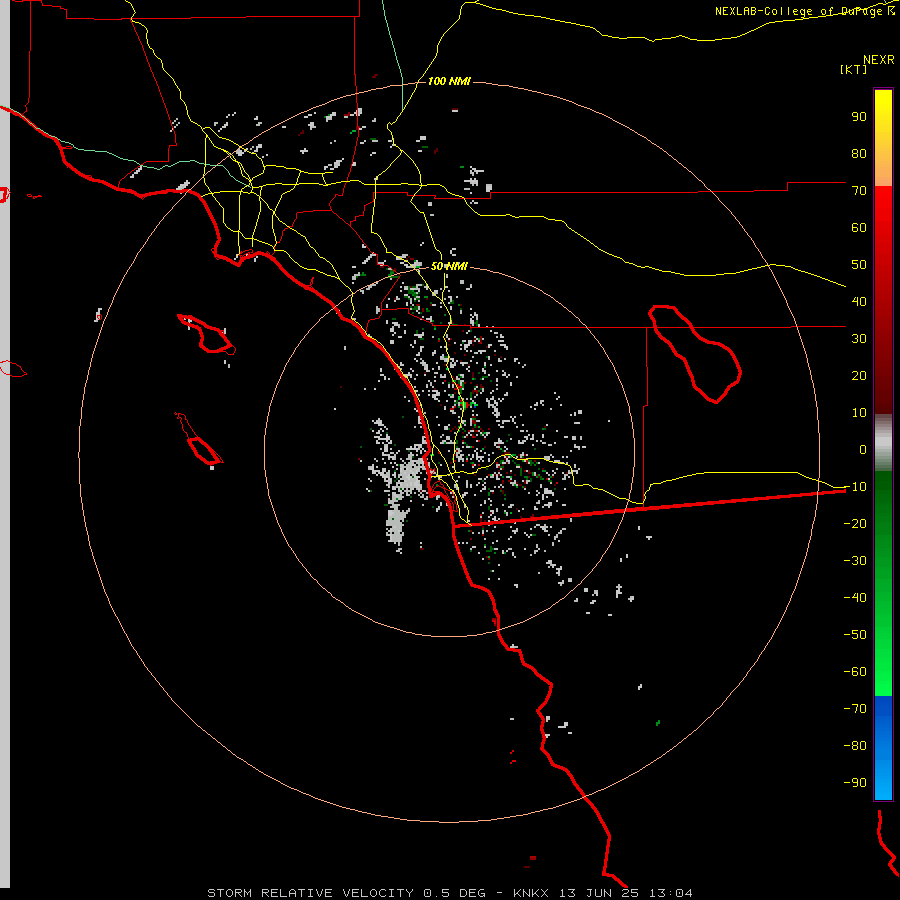This screenshot has height=900, width=900.
Task: Click the -50 value on velocity scale
Action: tap(855, 635)
